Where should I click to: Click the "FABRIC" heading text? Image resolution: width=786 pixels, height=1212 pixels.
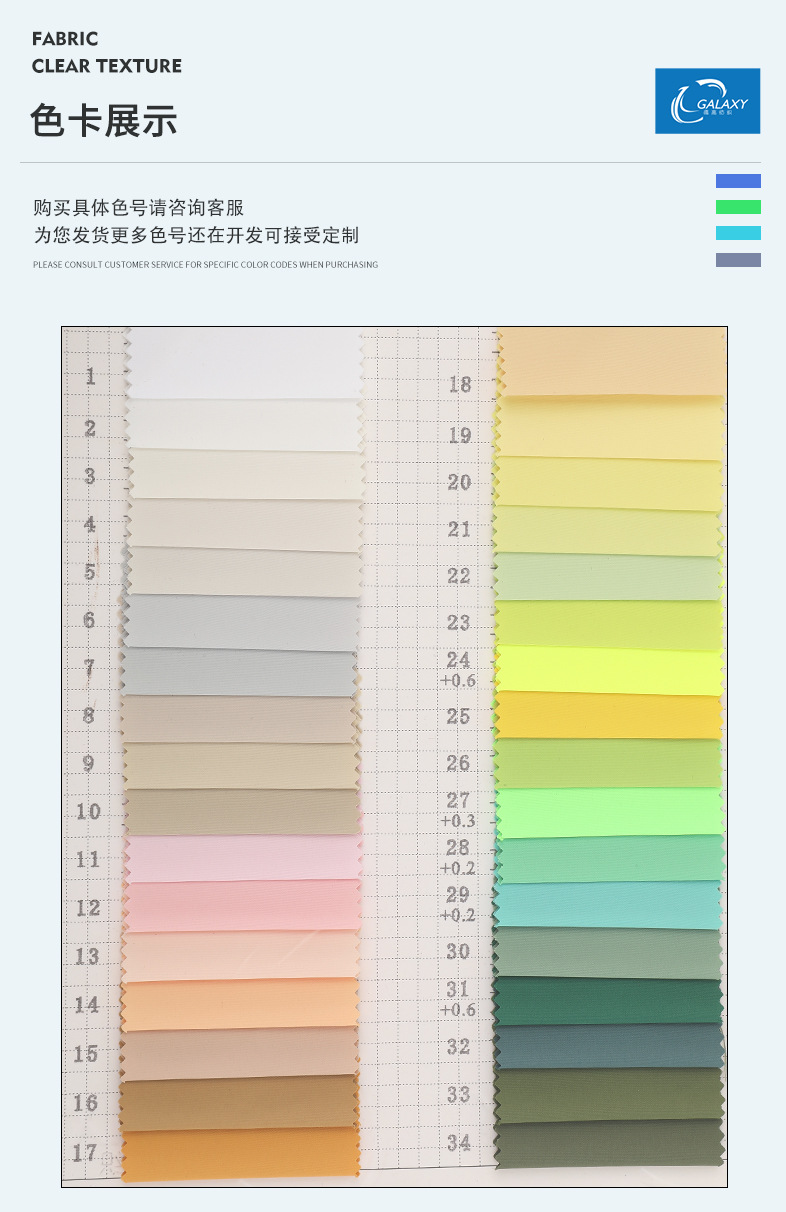65,39
